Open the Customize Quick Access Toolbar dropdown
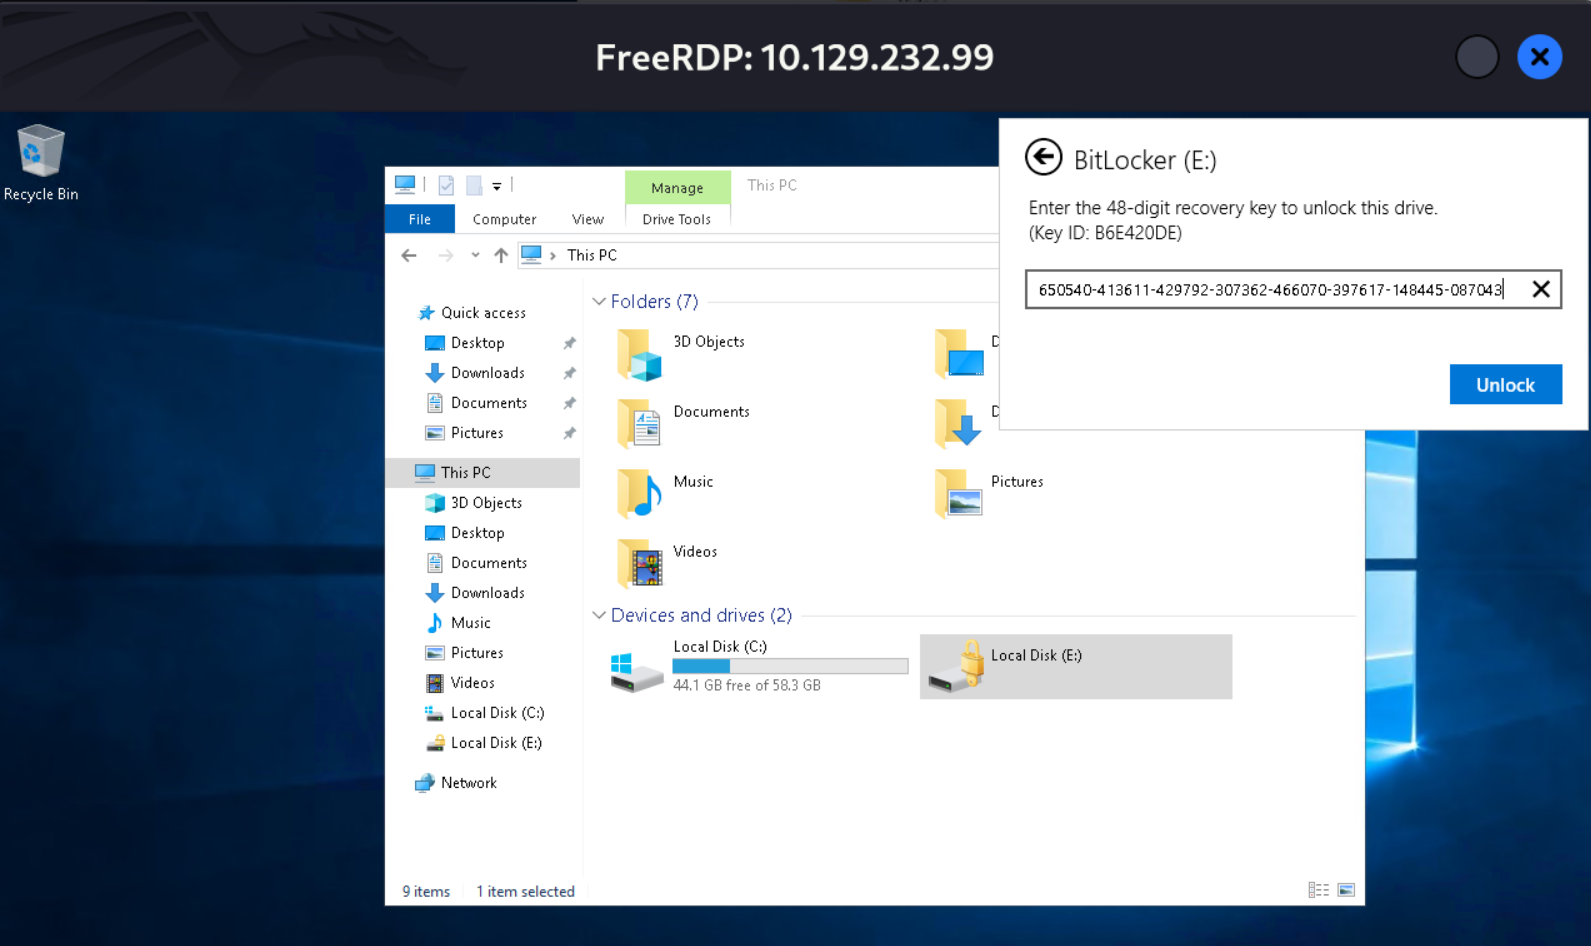The image size is (1591, 946). tap(497, 186)
